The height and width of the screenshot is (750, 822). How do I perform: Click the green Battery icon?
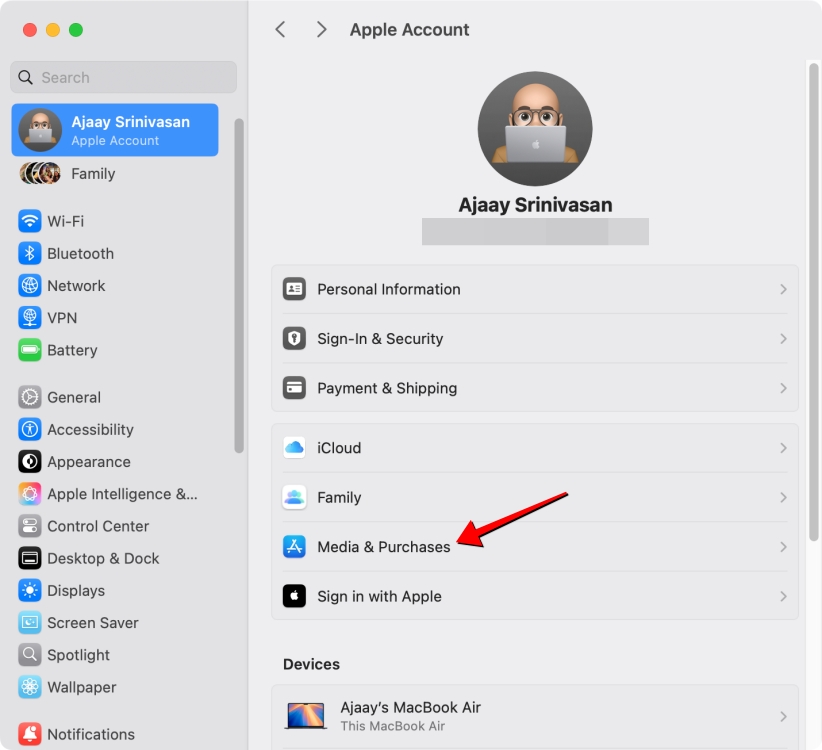click(x=30, y=350)
